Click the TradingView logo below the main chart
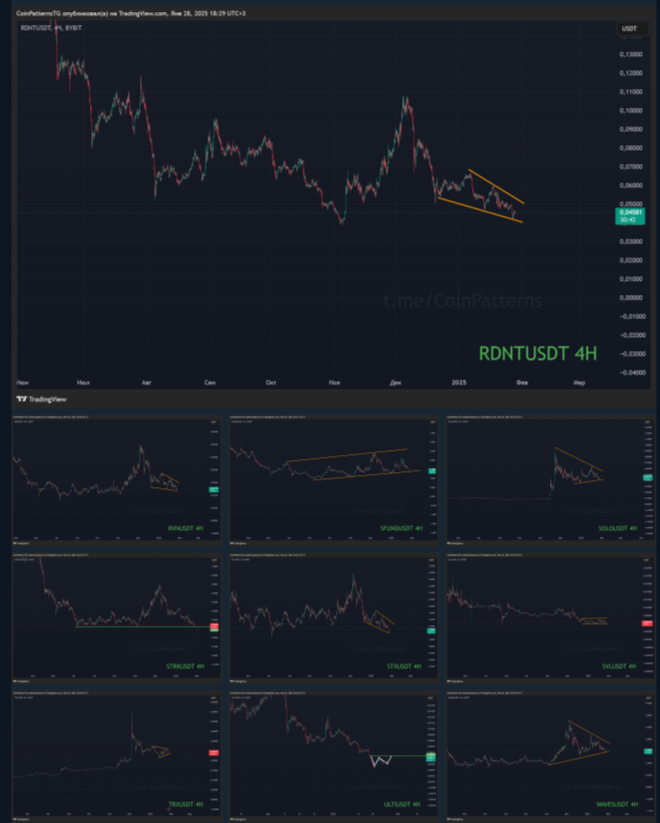 (x=41, y=399)
